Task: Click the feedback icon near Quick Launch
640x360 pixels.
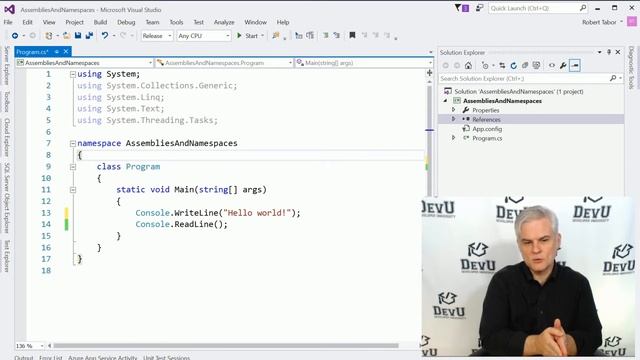Action: pyautogui.click(x=480, y=8)
